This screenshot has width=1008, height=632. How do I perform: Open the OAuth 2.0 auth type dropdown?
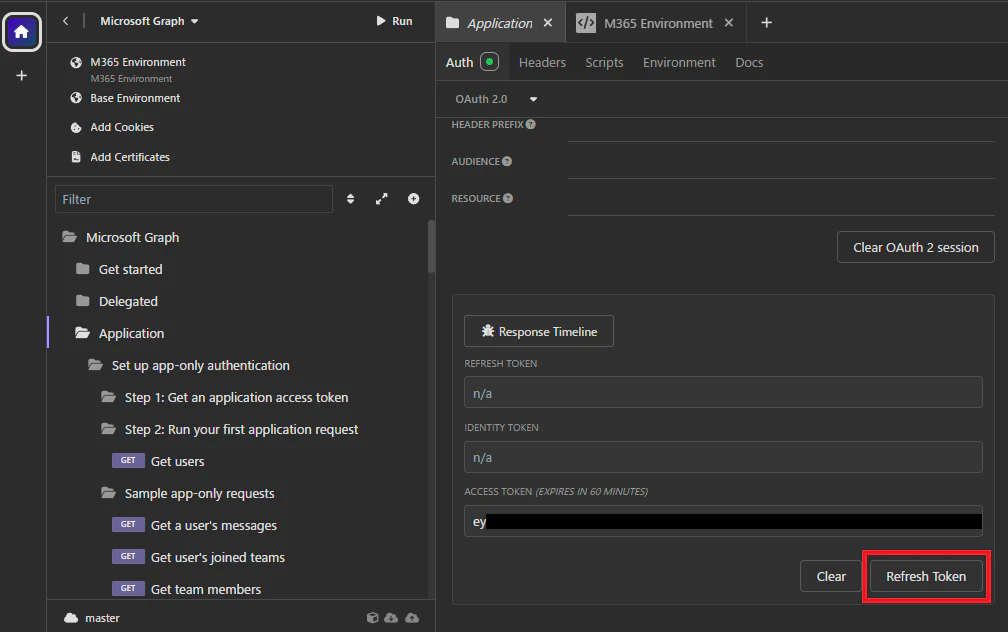pos(496,99)
